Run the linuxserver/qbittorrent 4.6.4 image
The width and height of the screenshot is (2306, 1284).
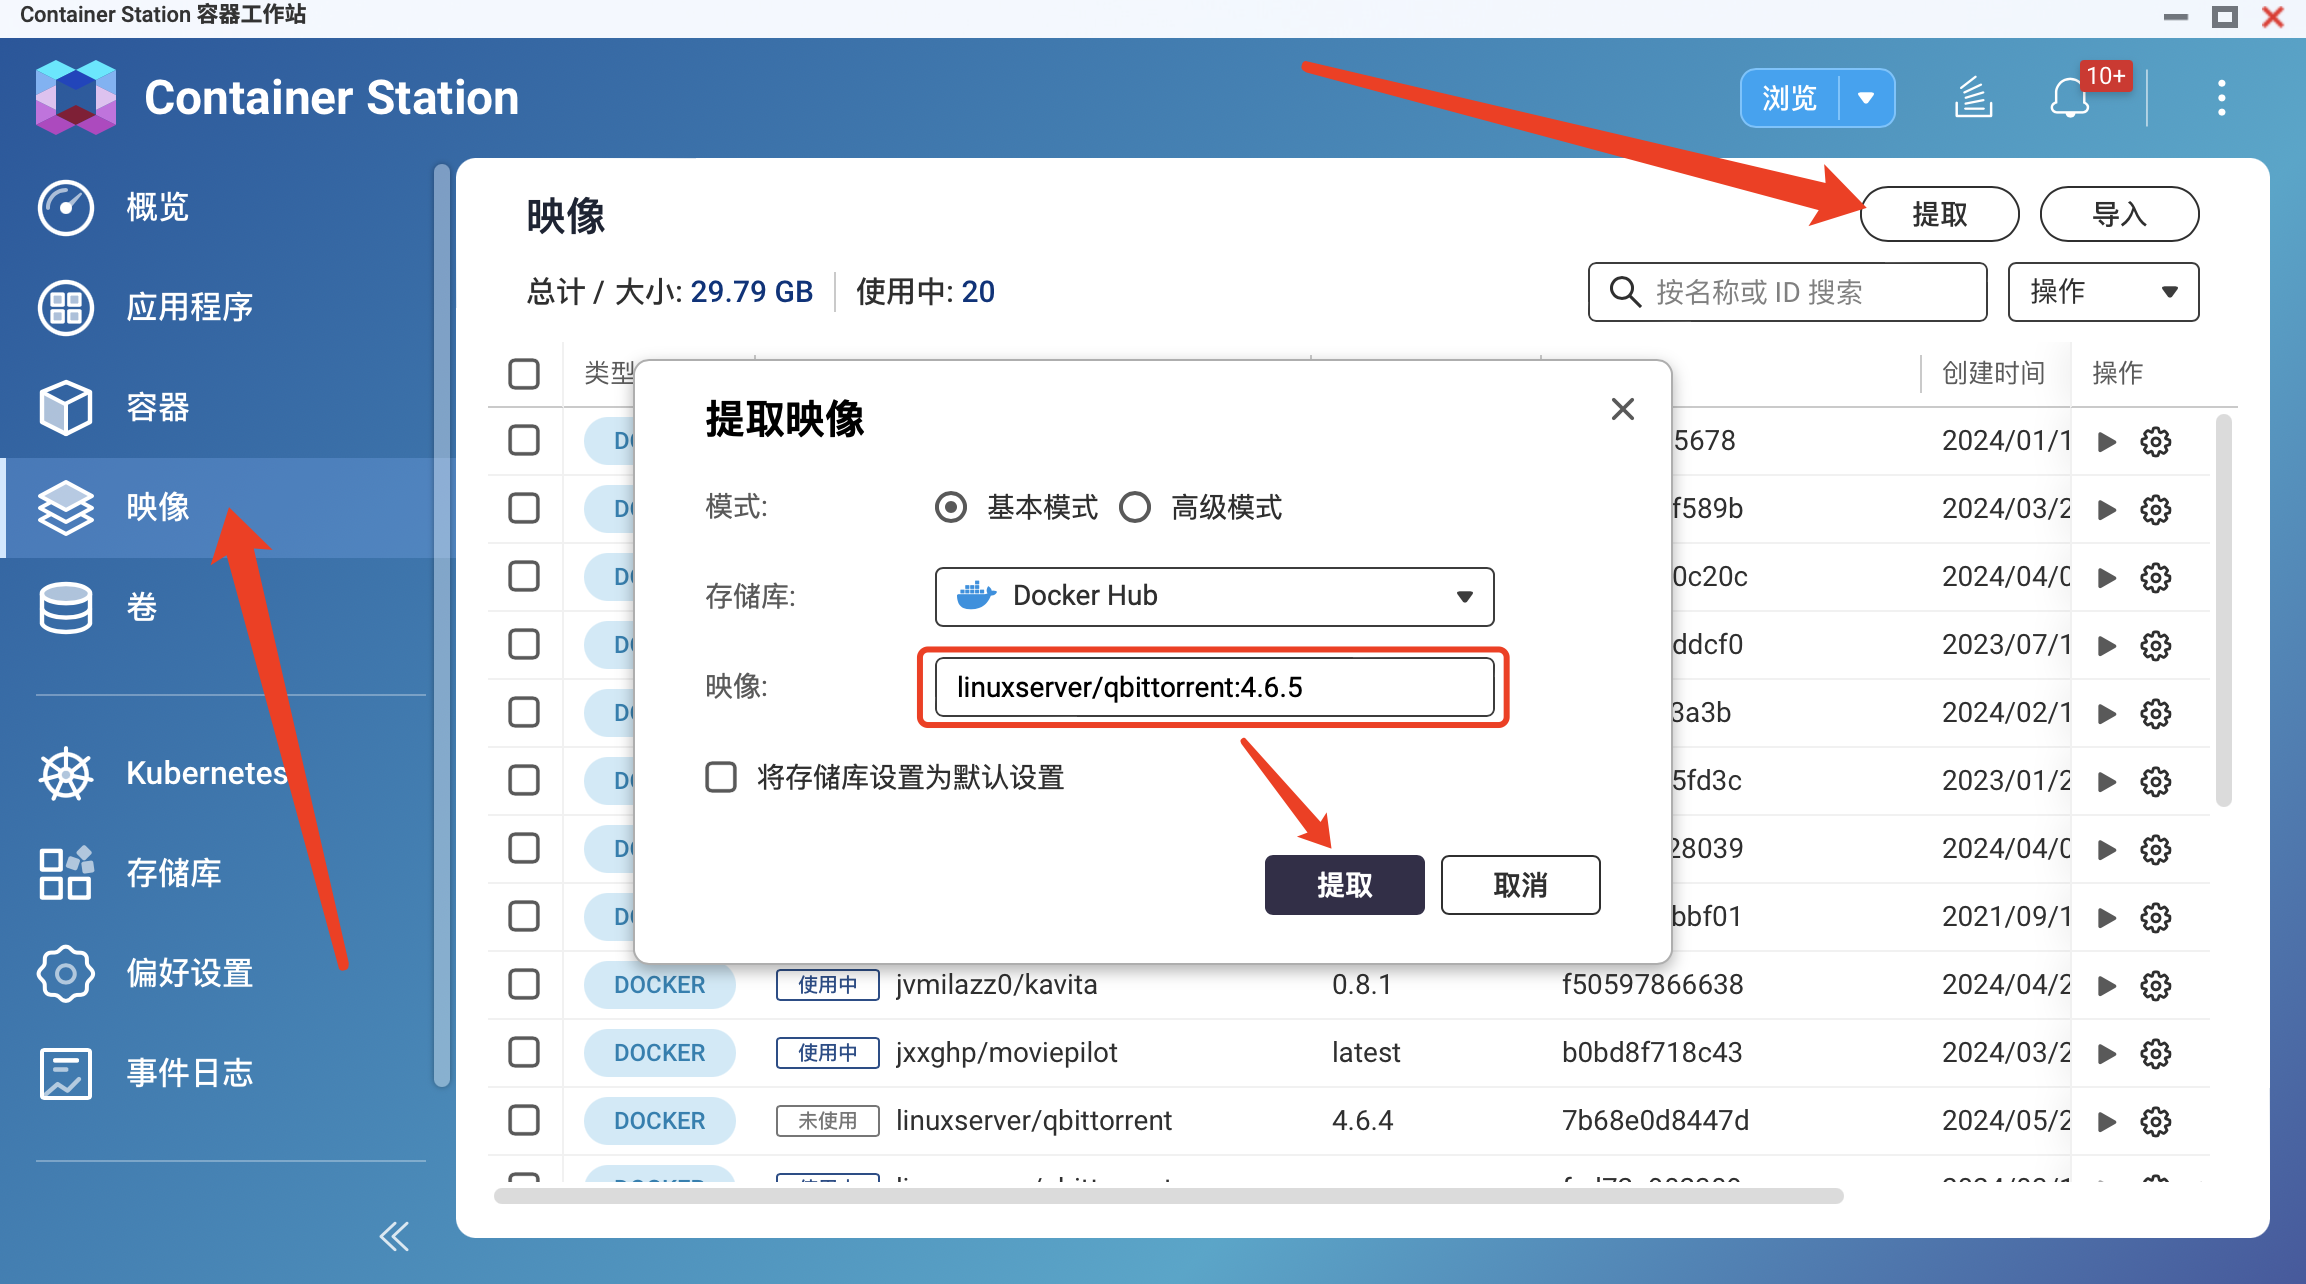tap(2106, 1121)
